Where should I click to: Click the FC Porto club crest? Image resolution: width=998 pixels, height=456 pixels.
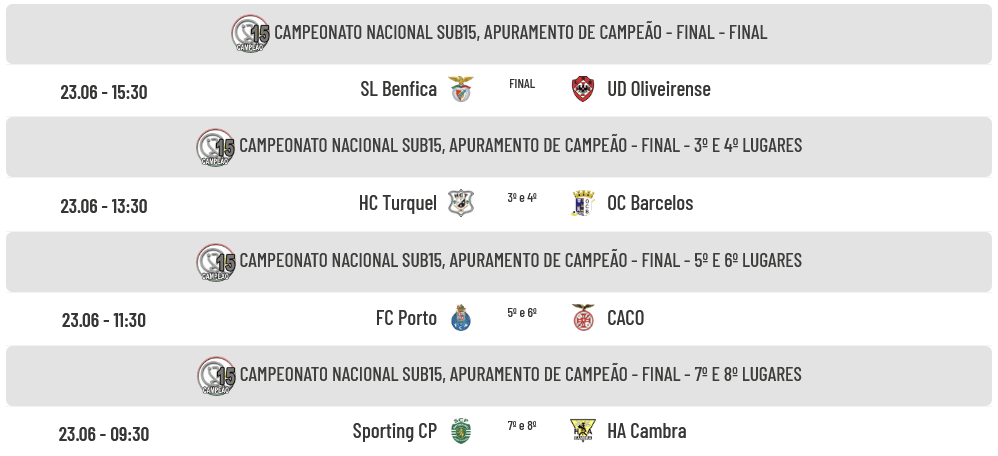(x=461, y=318)
